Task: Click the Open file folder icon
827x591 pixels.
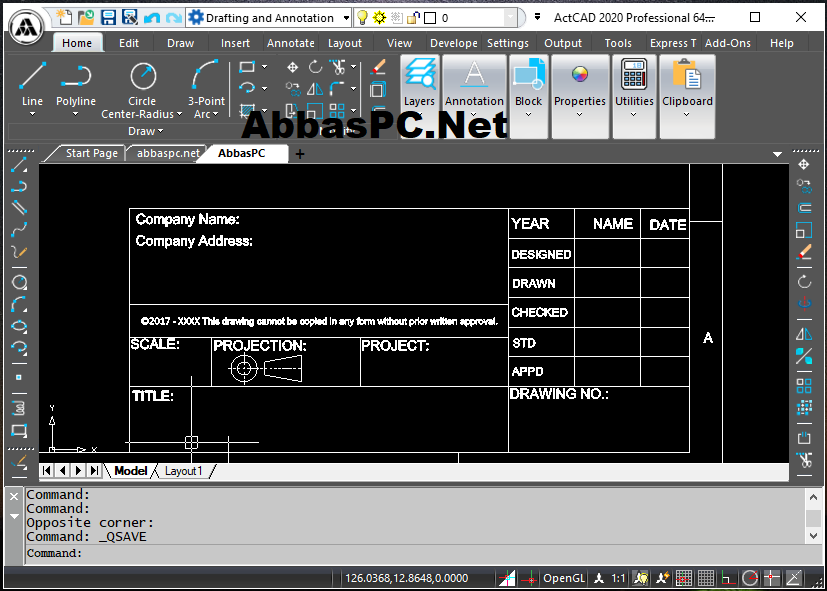Action: [86, 17]
